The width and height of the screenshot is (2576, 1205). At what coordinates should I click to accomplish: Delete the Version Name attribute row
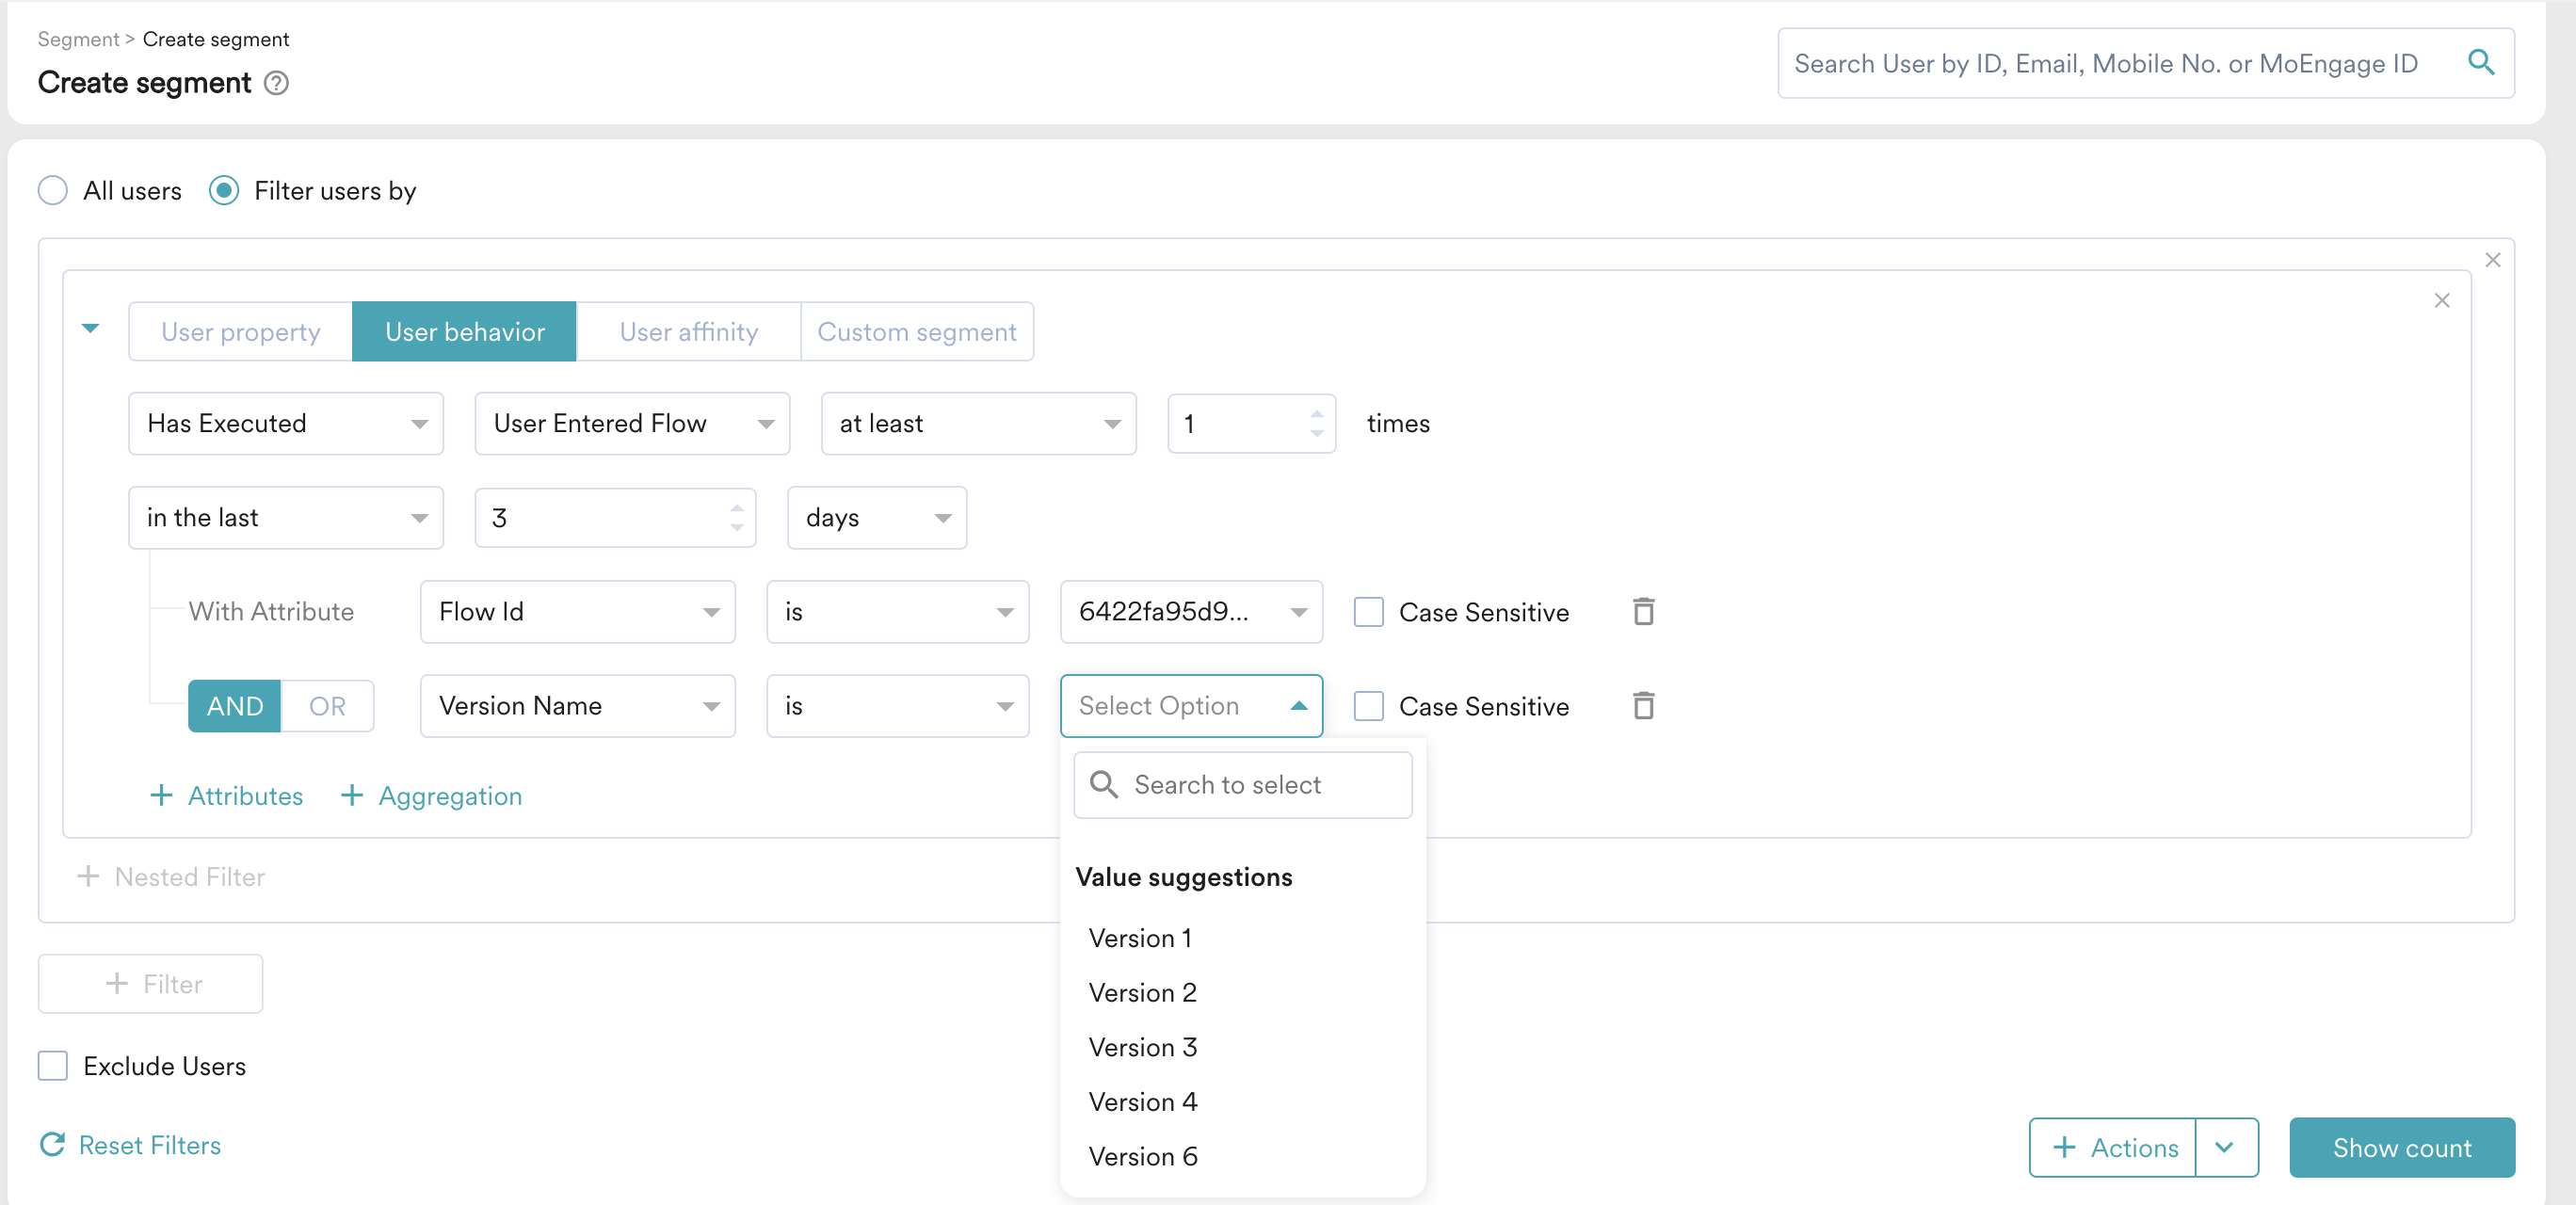[1643, 705]
